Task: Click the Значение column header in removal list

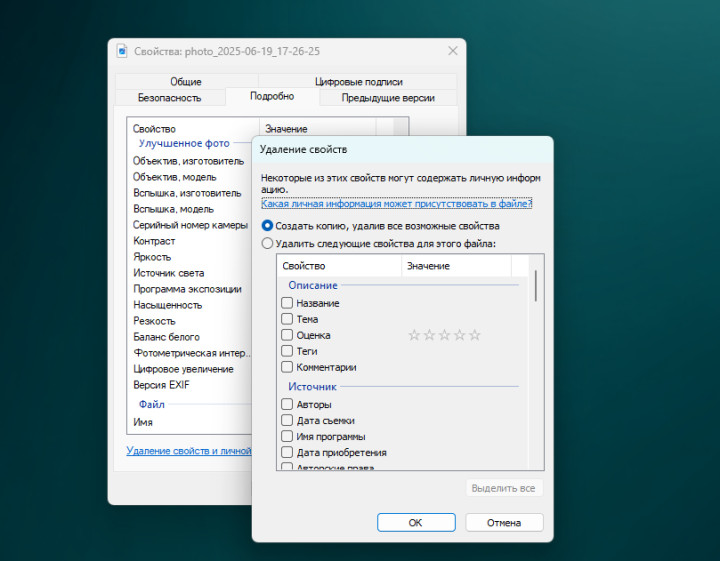Action: [428, 266]
